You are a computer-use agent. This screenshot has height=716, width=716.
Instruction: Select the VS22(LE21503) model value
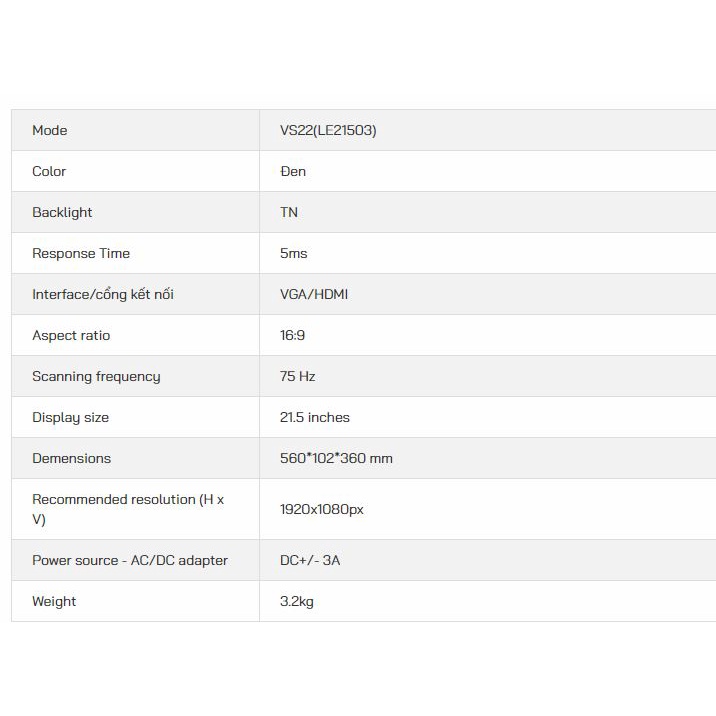tap(328, 130)
